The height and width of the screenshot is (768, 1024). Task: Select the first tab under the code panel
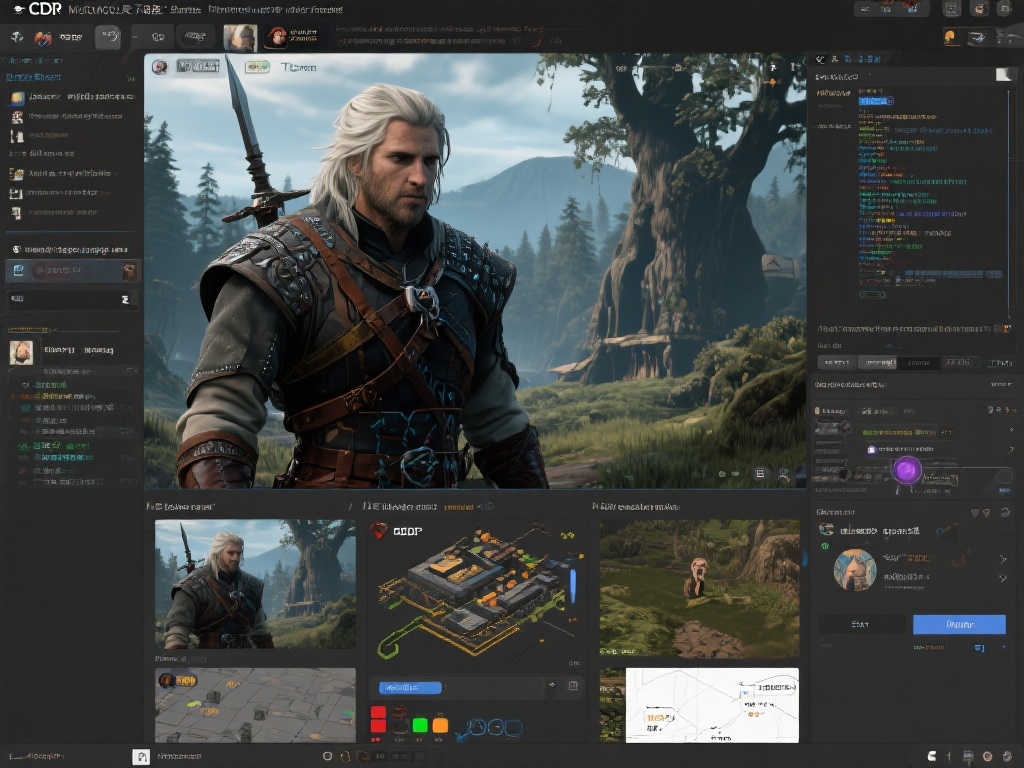point(837,363)
